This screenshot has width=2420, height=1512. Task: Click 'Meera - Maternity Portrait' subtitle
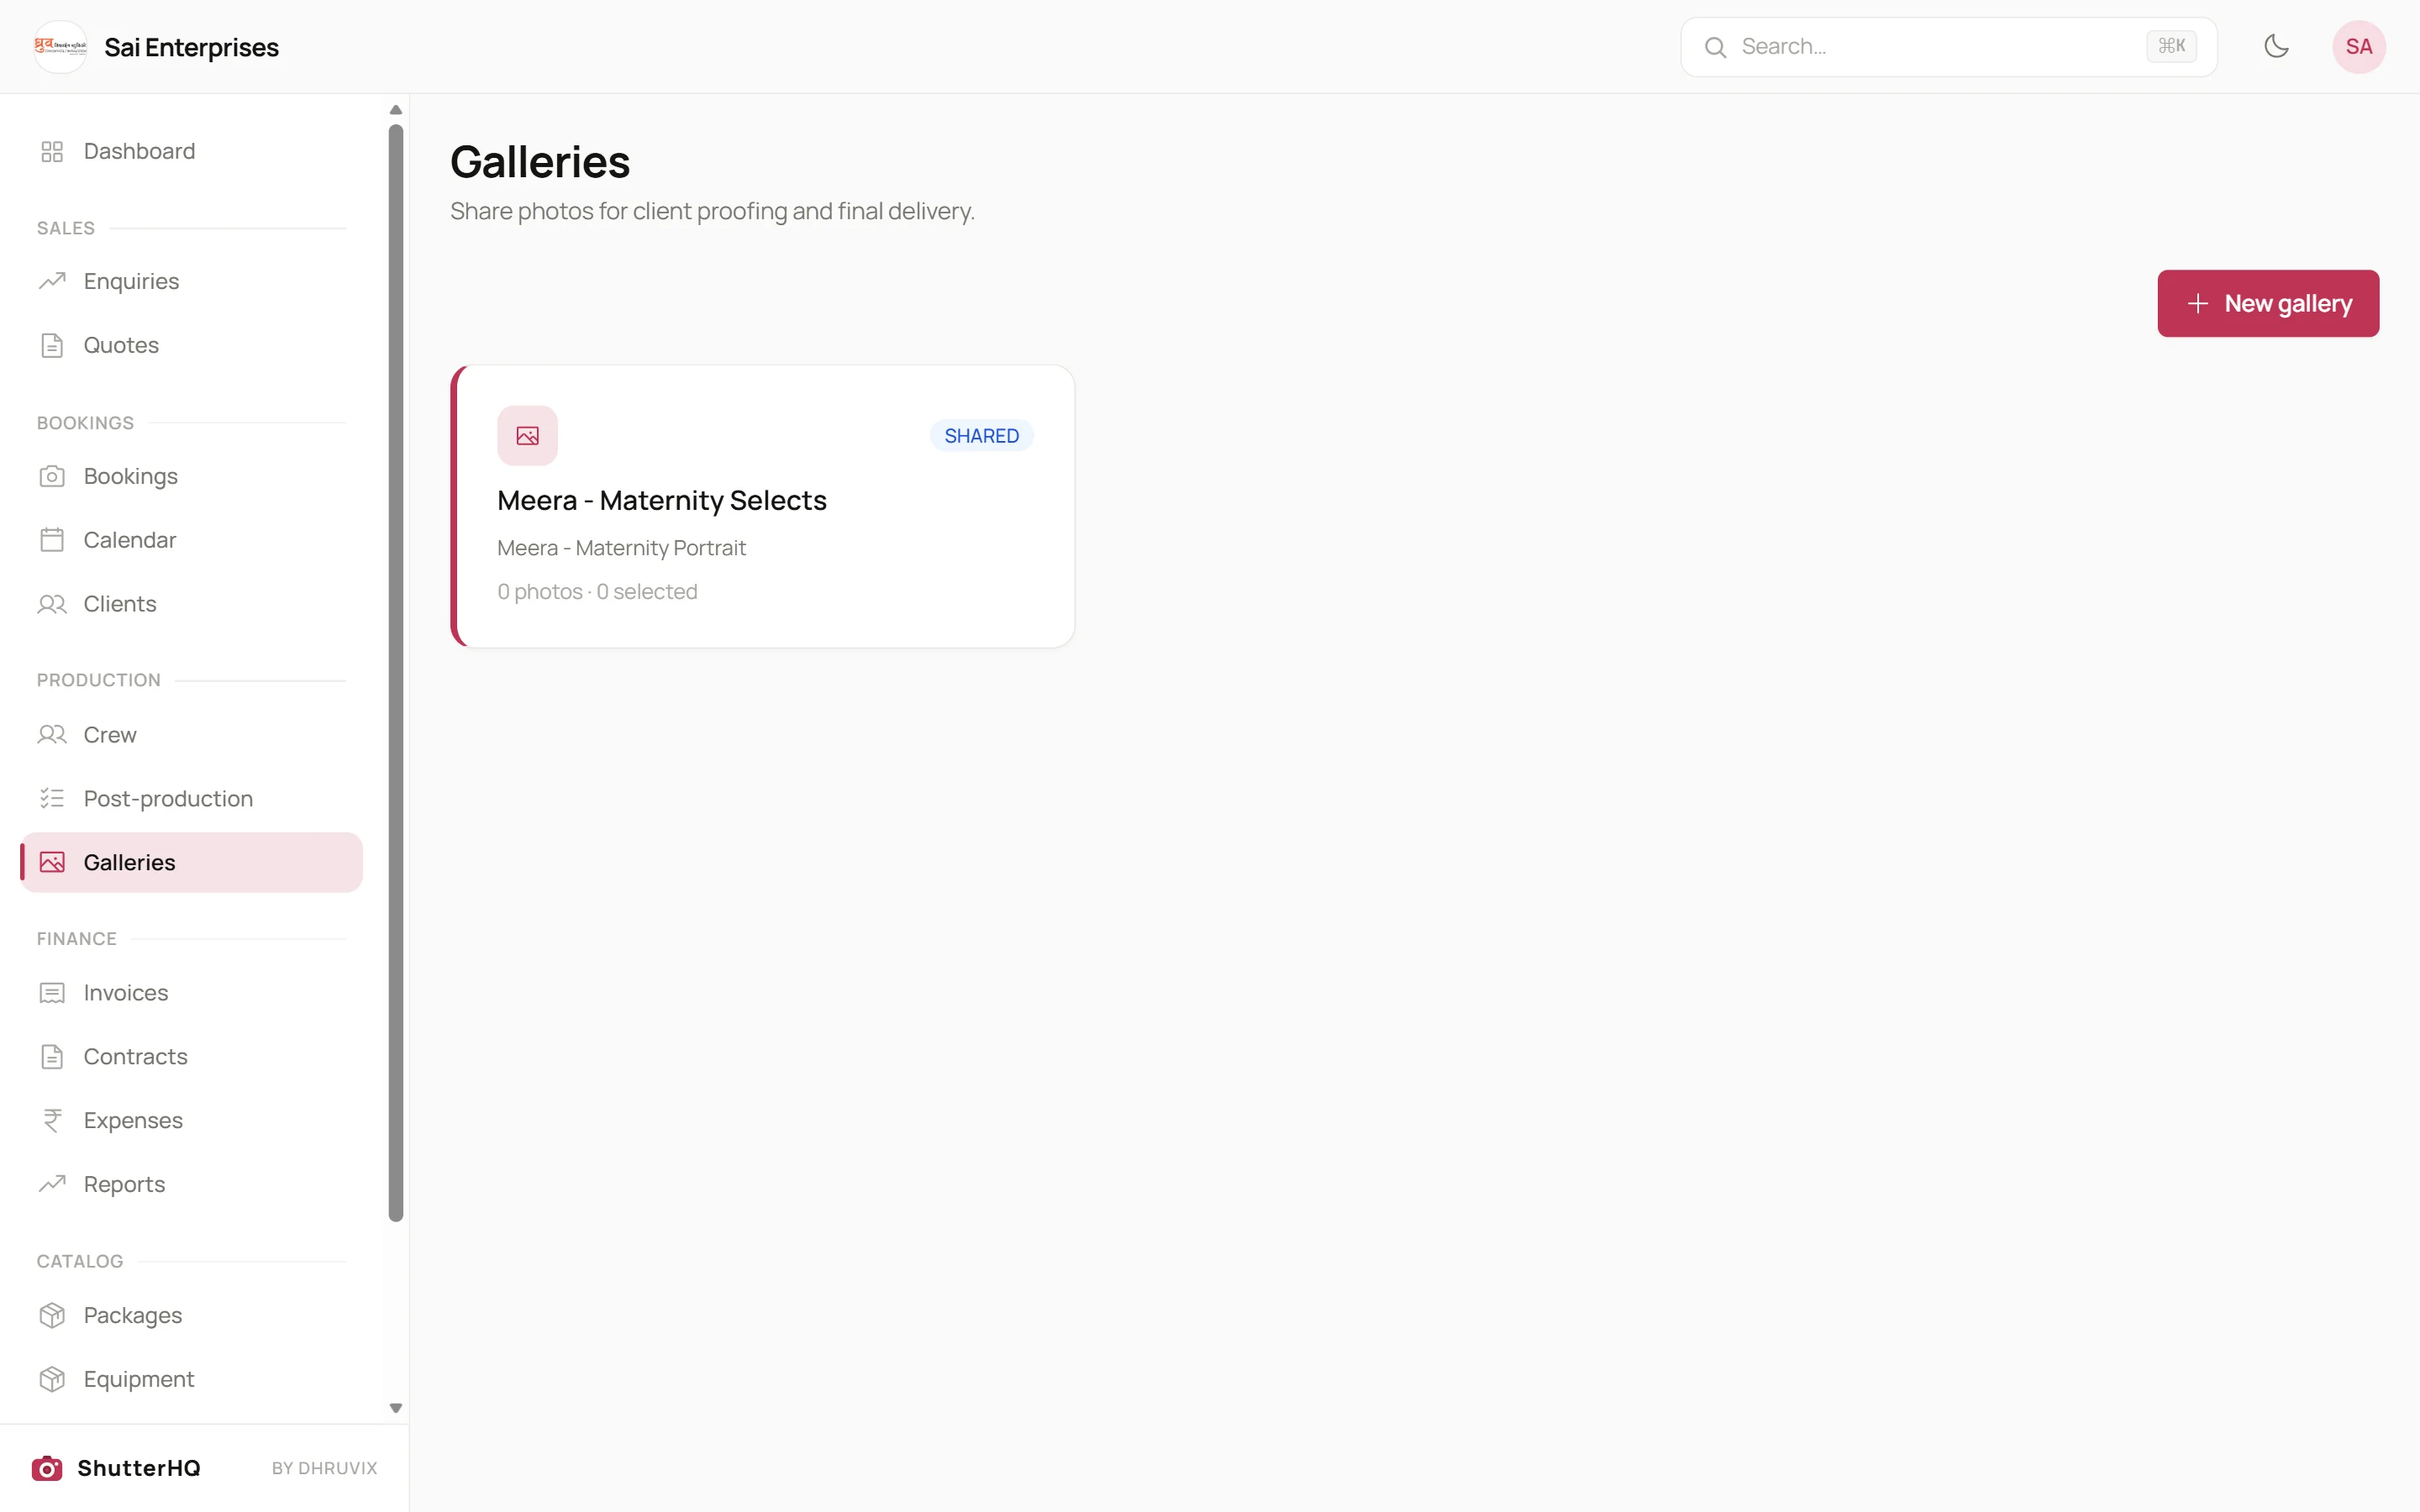[x=621, y=548]
